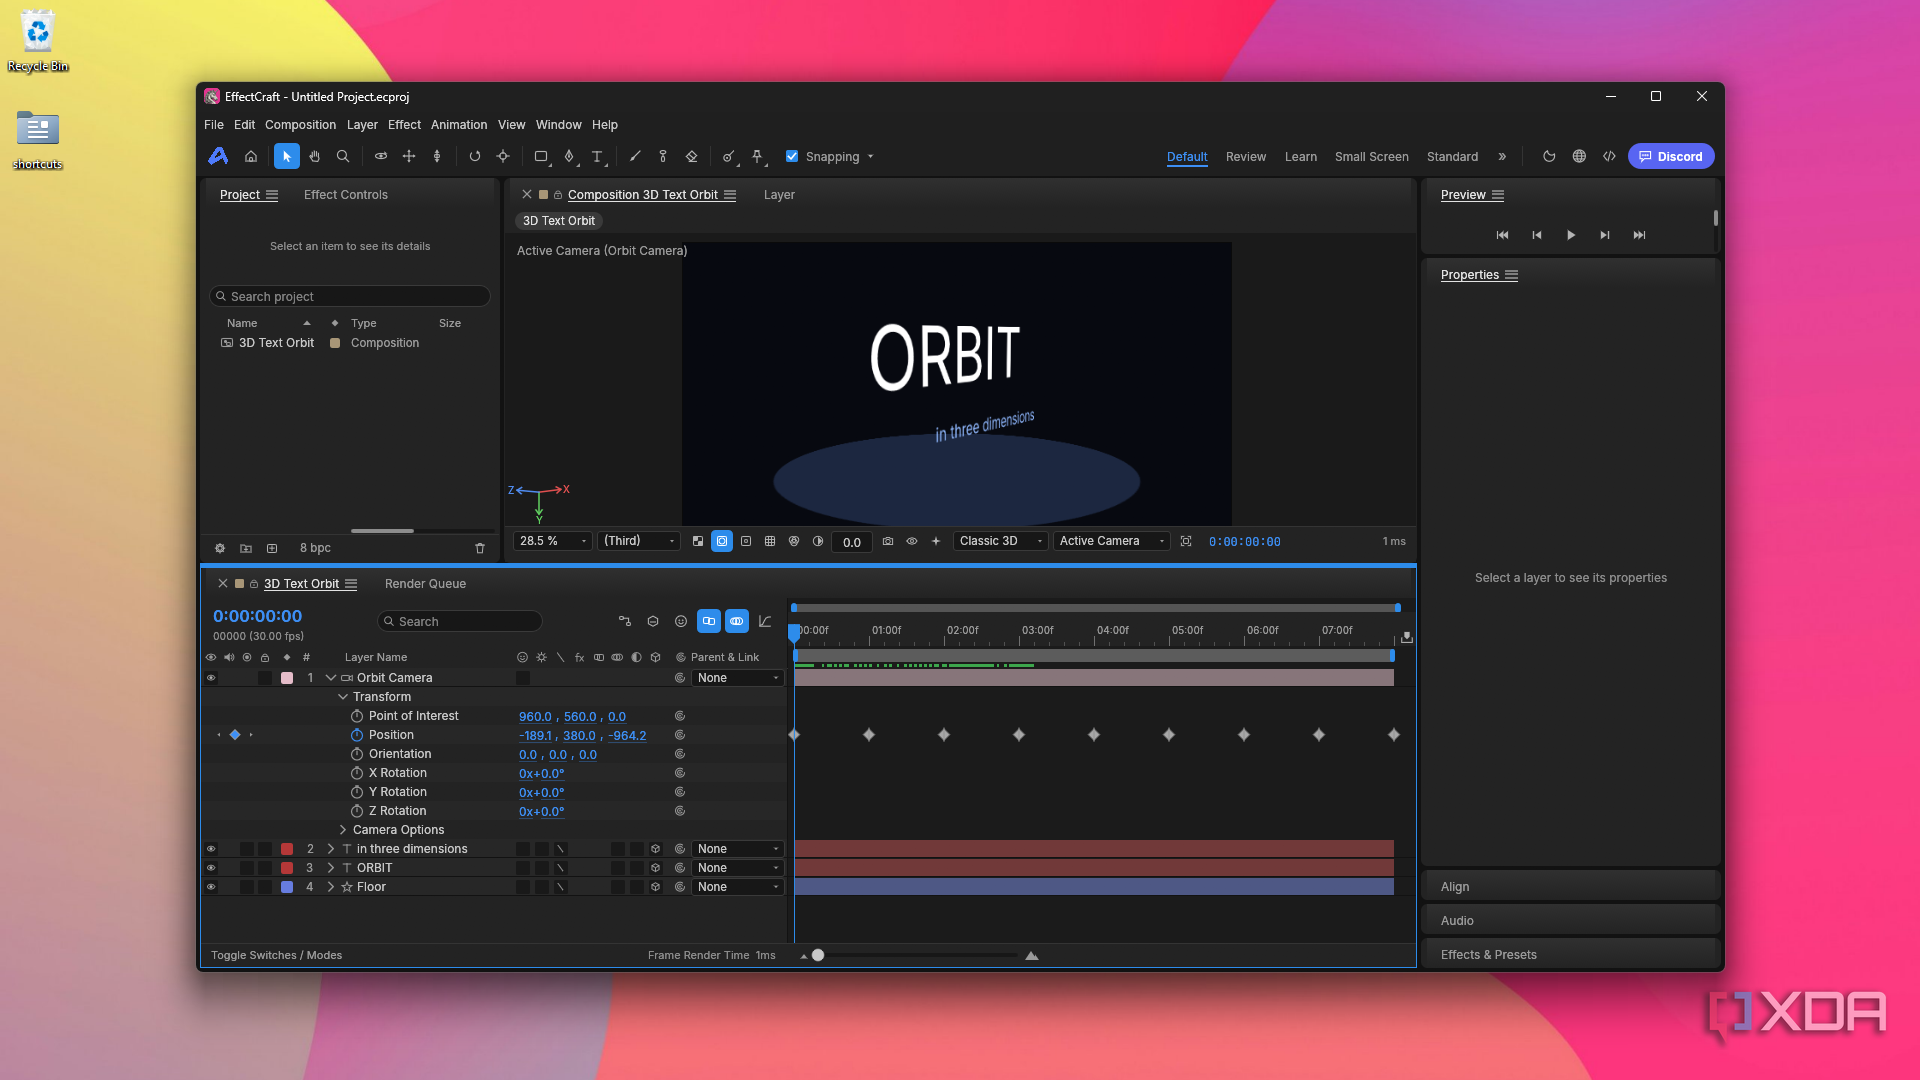
Task: Toggle the Snapping checkbox
Action: click(792, 156)
